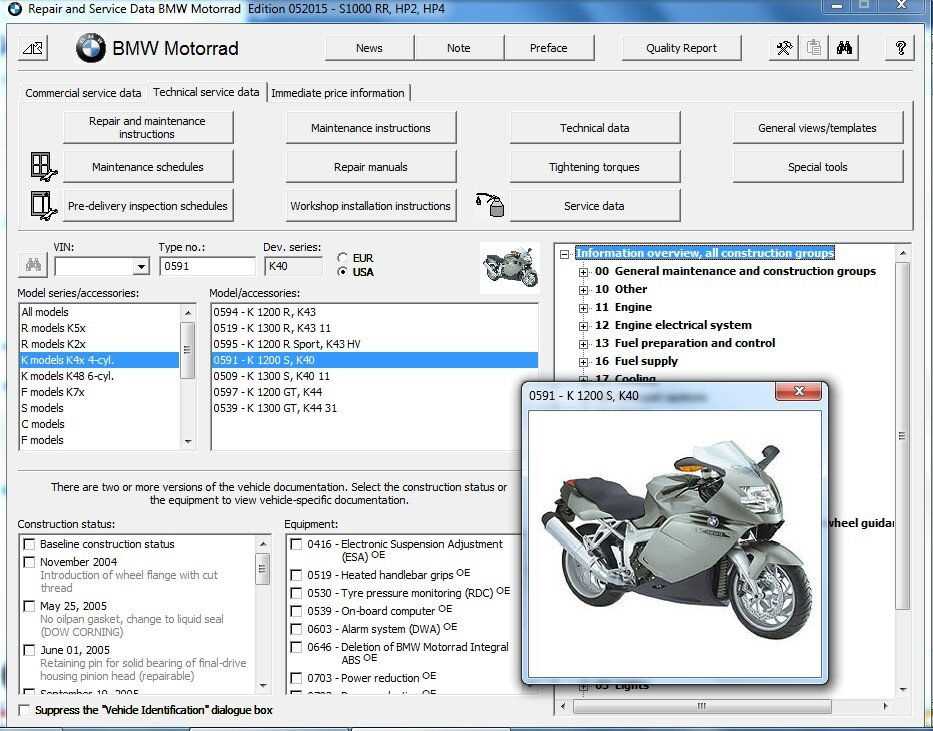Viewport: 933px width, 731px height.
Task: Open Workshop installation instructions
Action: tap(371, 206)
